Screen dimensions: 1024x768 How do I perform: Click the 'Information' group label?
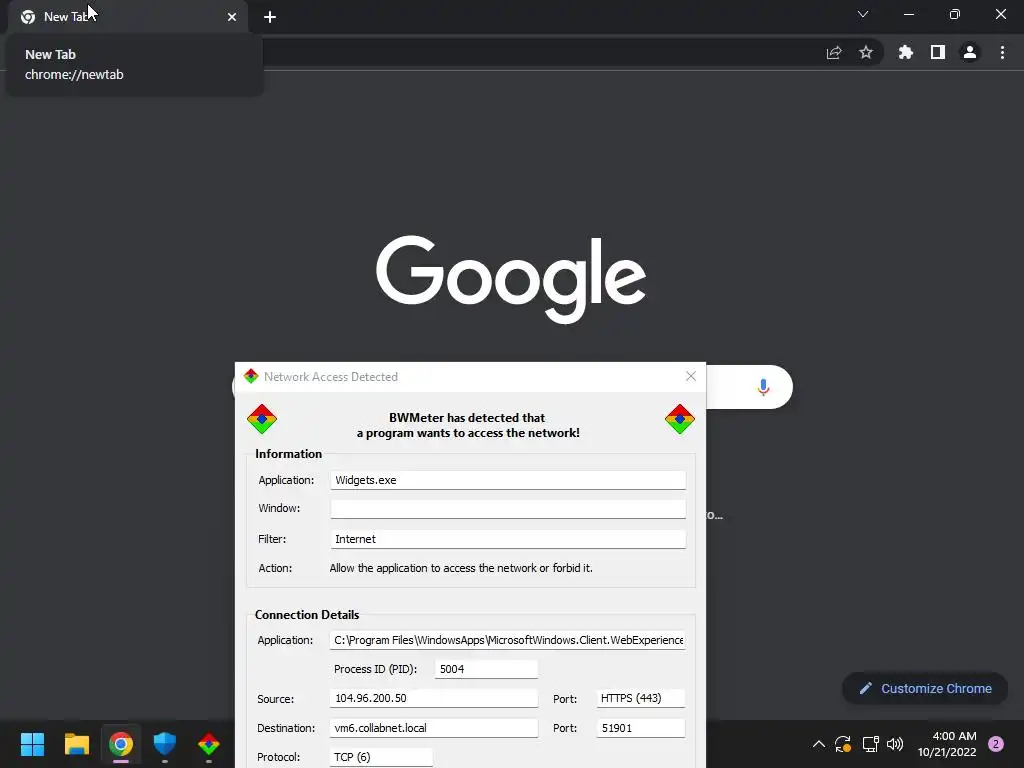pyautogui.click(x=289, y=454)
